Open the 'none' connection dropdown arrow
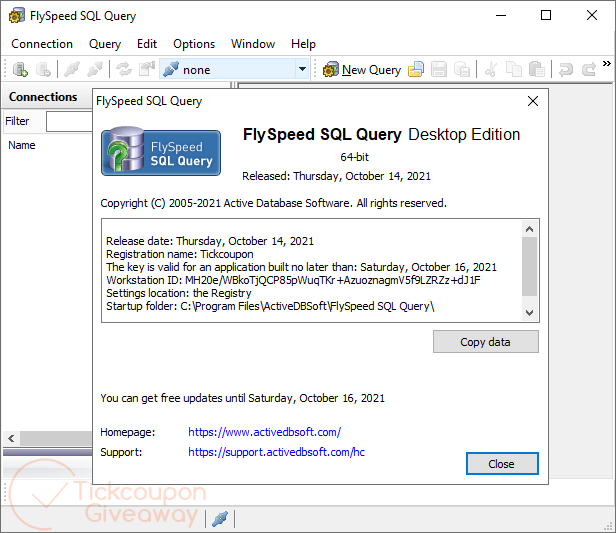The image size is (616, 533). point(302,69)
